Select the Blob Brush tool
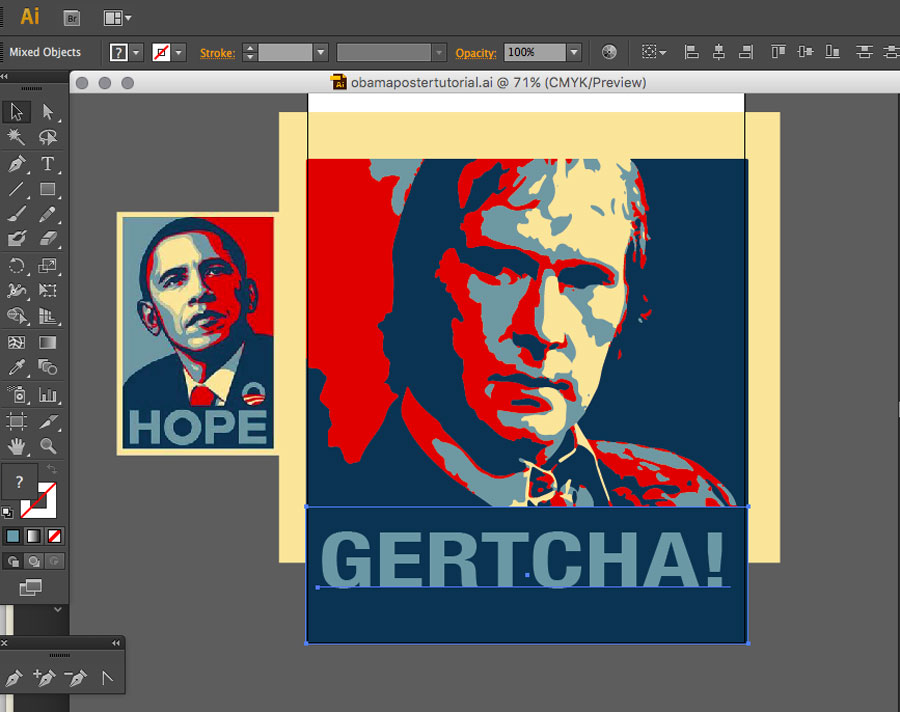900x712 pixels. pyautogui.click(x=16, y=238)
